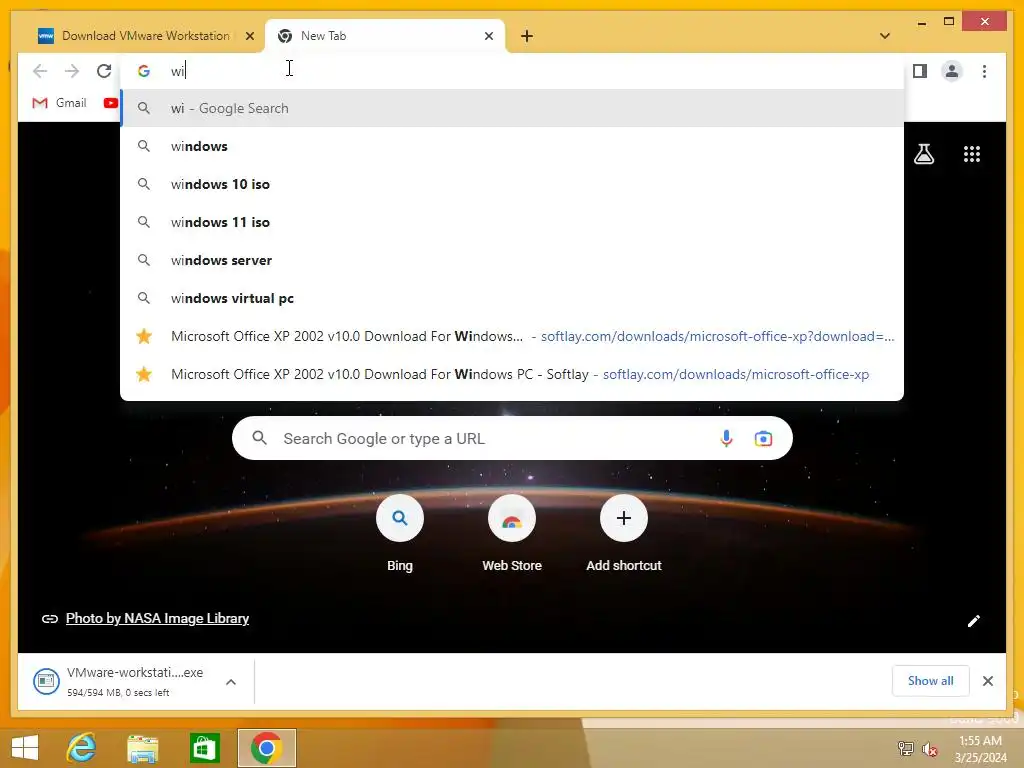This screenshot has height=768, width=1024.
Task: Open the softlay ?download= bookmark suggestion
Action: pos(512,336)
